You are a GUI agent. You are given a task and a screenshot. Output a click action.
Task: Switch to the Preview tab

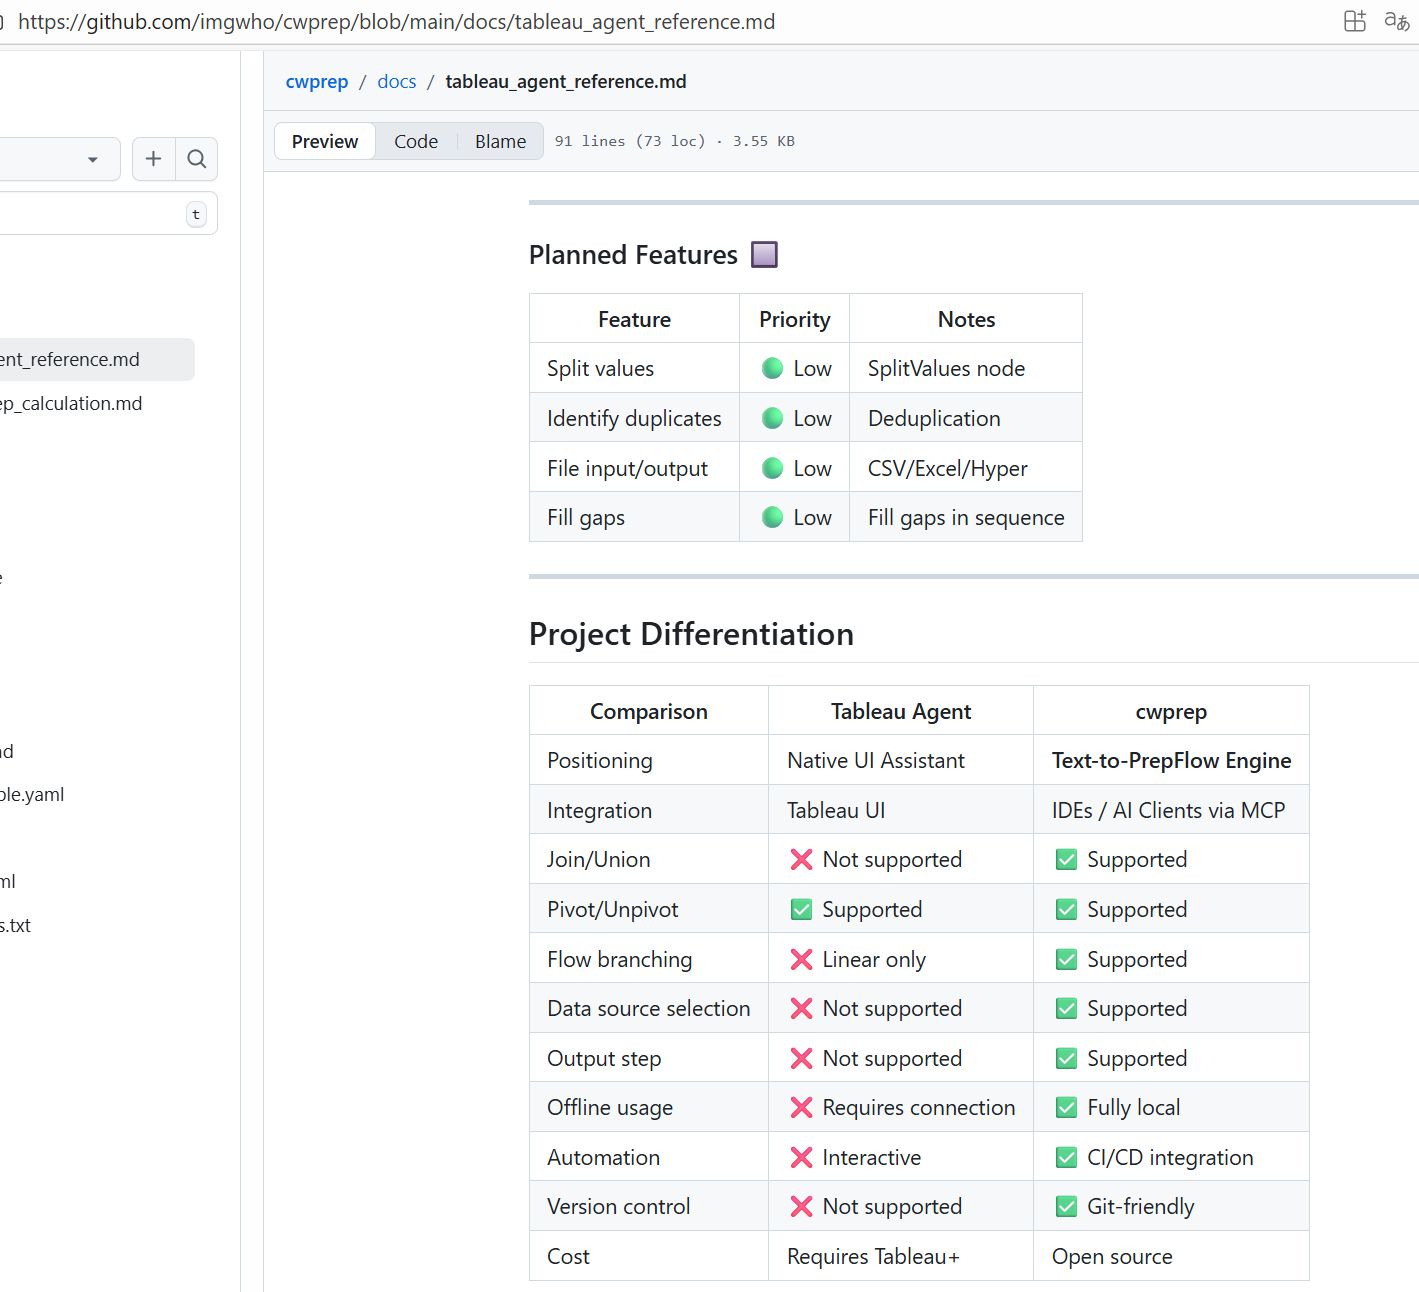(x=325, y=141)
